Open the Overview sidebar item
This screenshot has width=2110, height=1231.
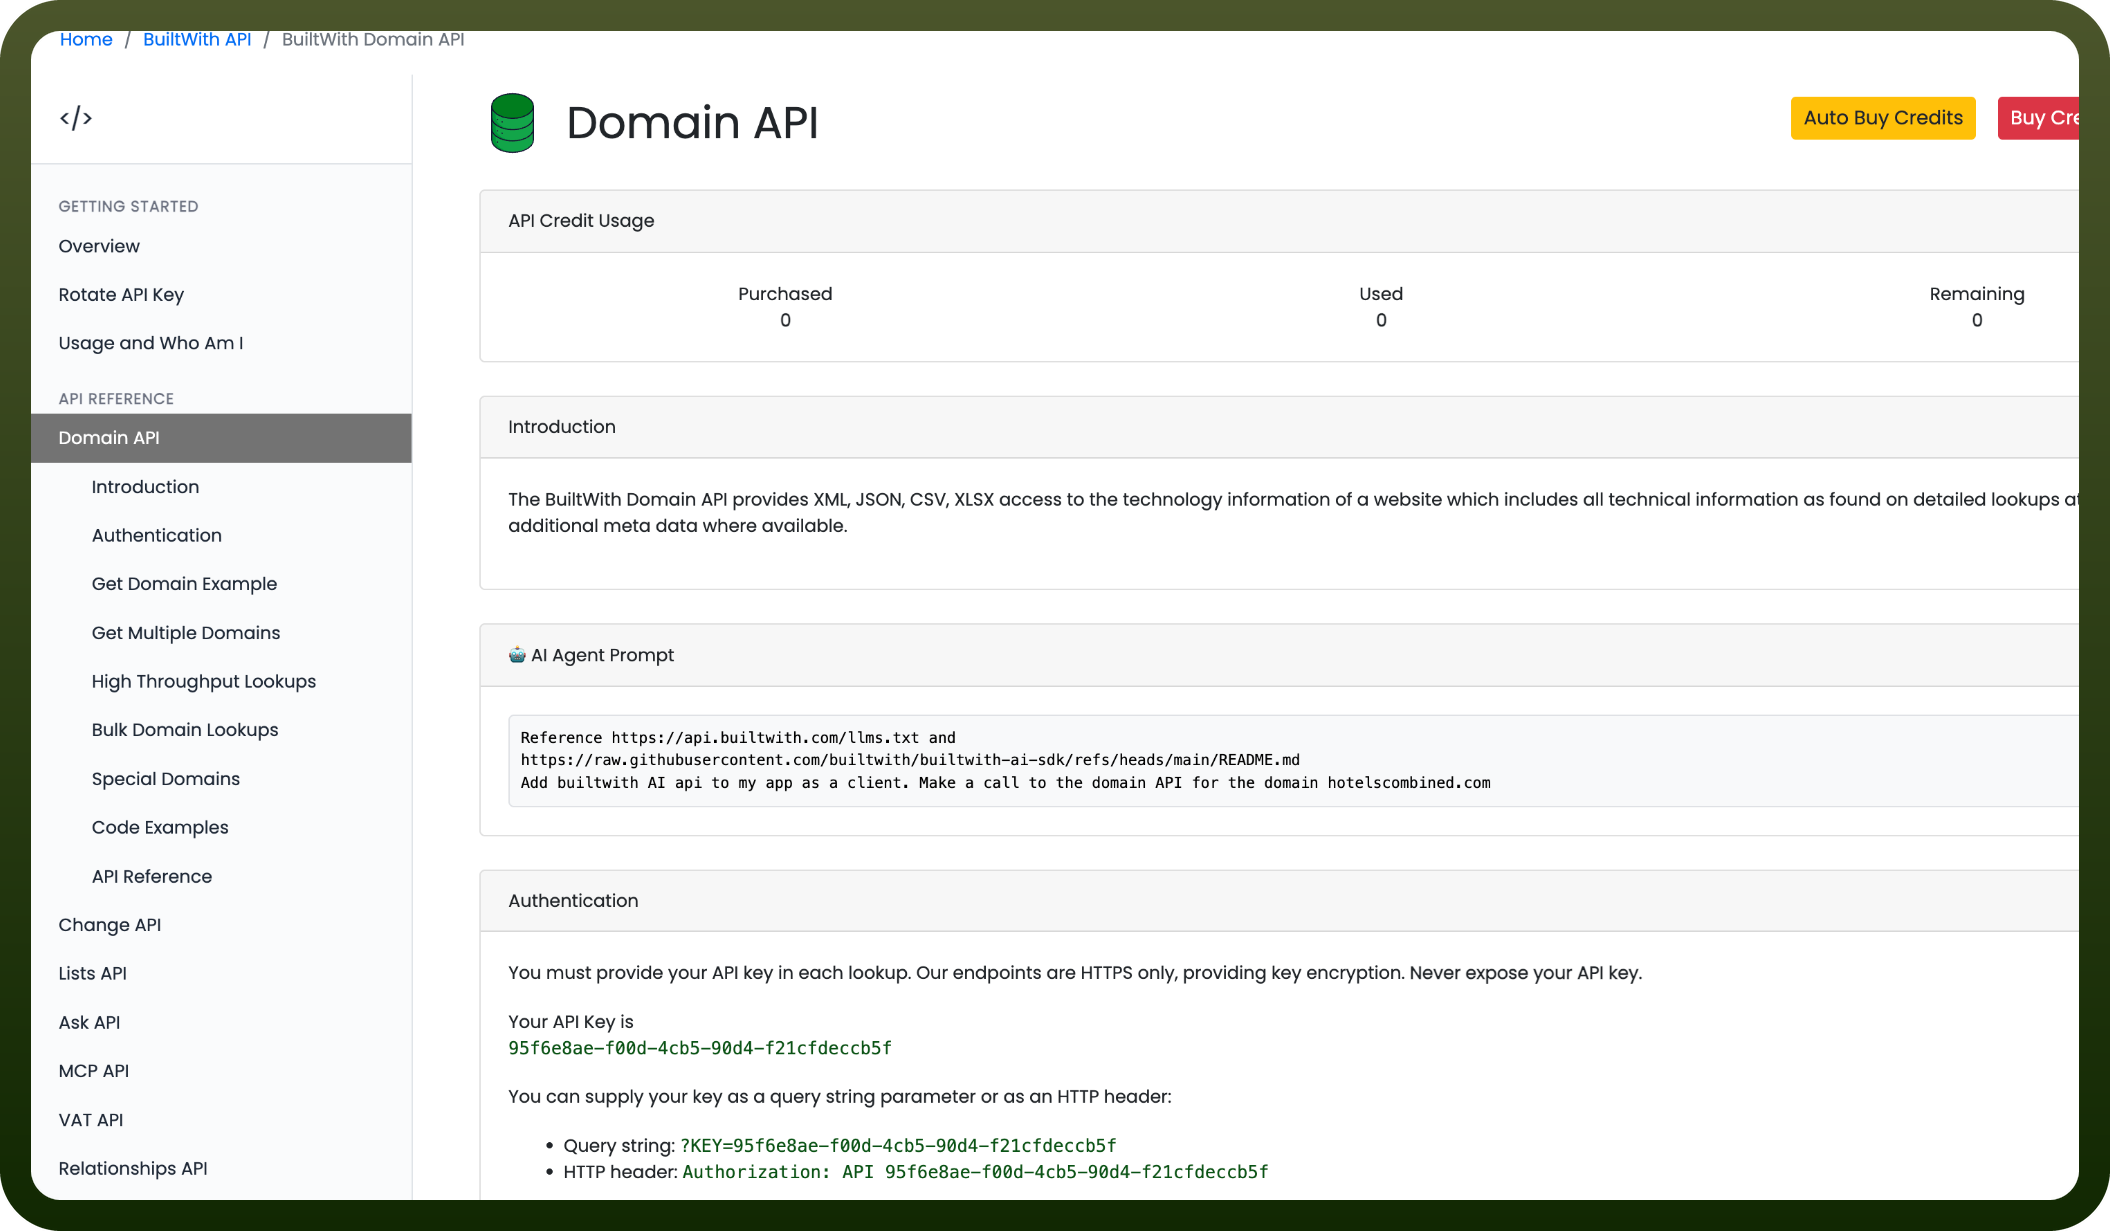click(x=99, y=246)
